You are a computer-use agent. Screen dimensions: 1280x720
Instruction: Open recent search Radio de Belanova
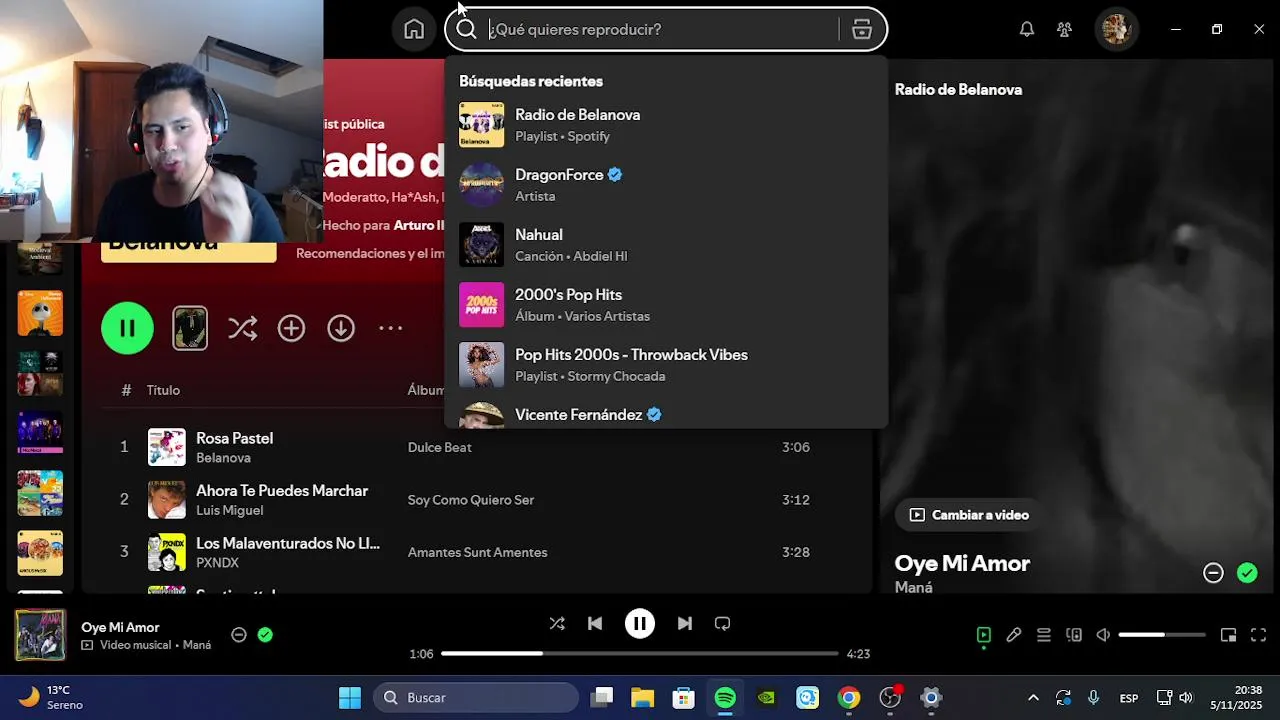(x=666, y=124)
